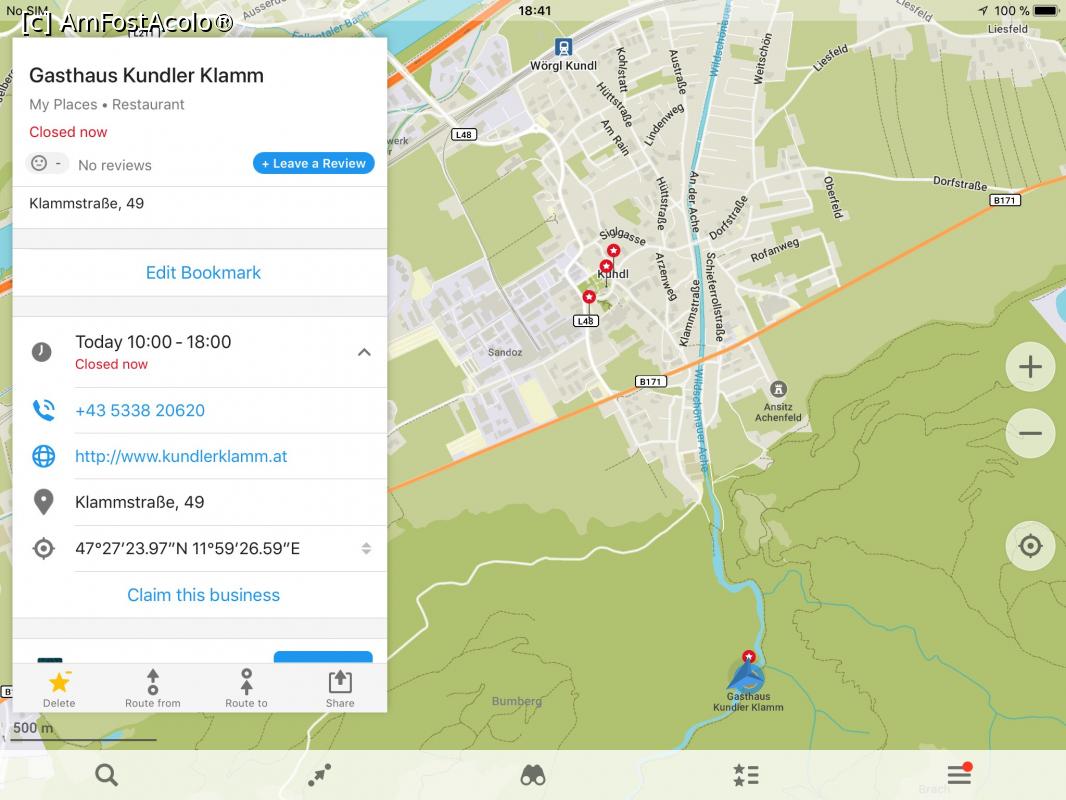Call phone number +43 5338 20620

(x=140, y=411)
